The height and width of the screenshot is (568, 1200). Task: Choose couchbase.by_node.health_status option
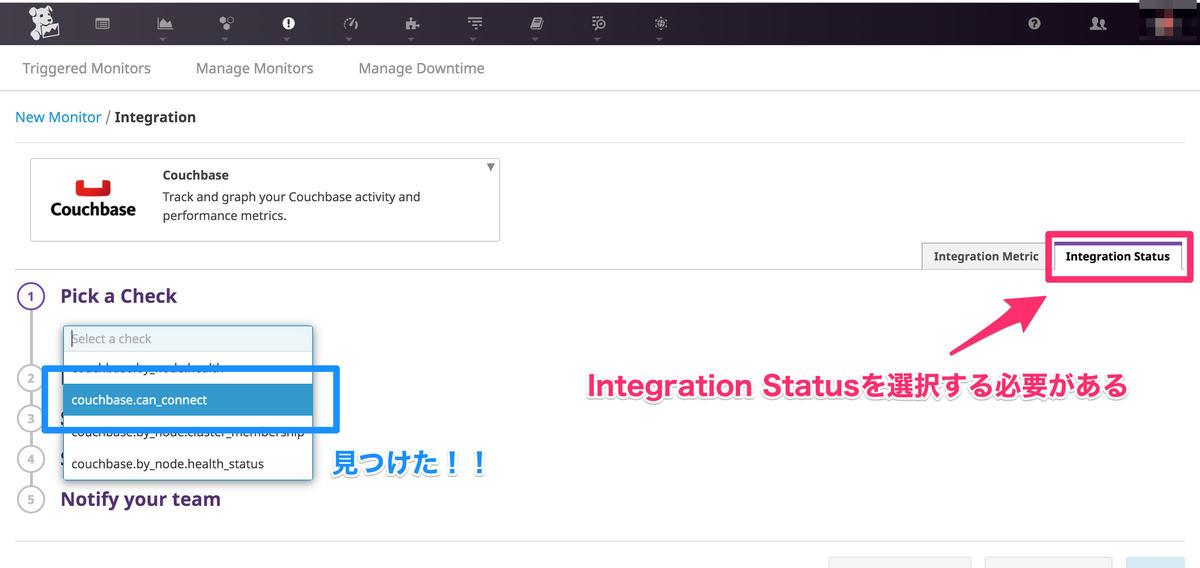(188, 463)
